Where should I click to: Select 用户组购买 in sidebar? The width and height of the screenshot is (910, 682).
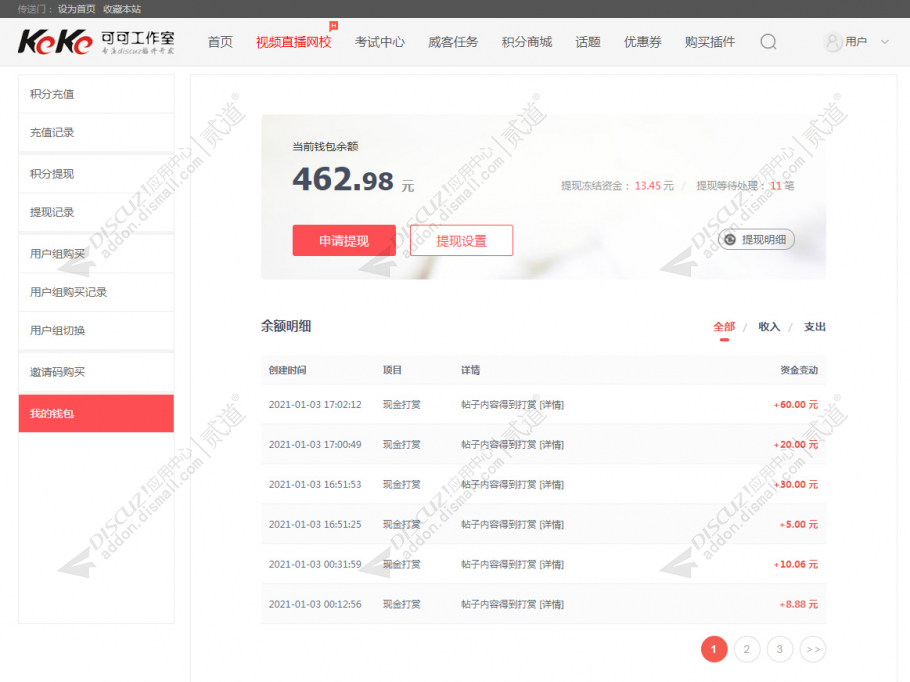96,254
